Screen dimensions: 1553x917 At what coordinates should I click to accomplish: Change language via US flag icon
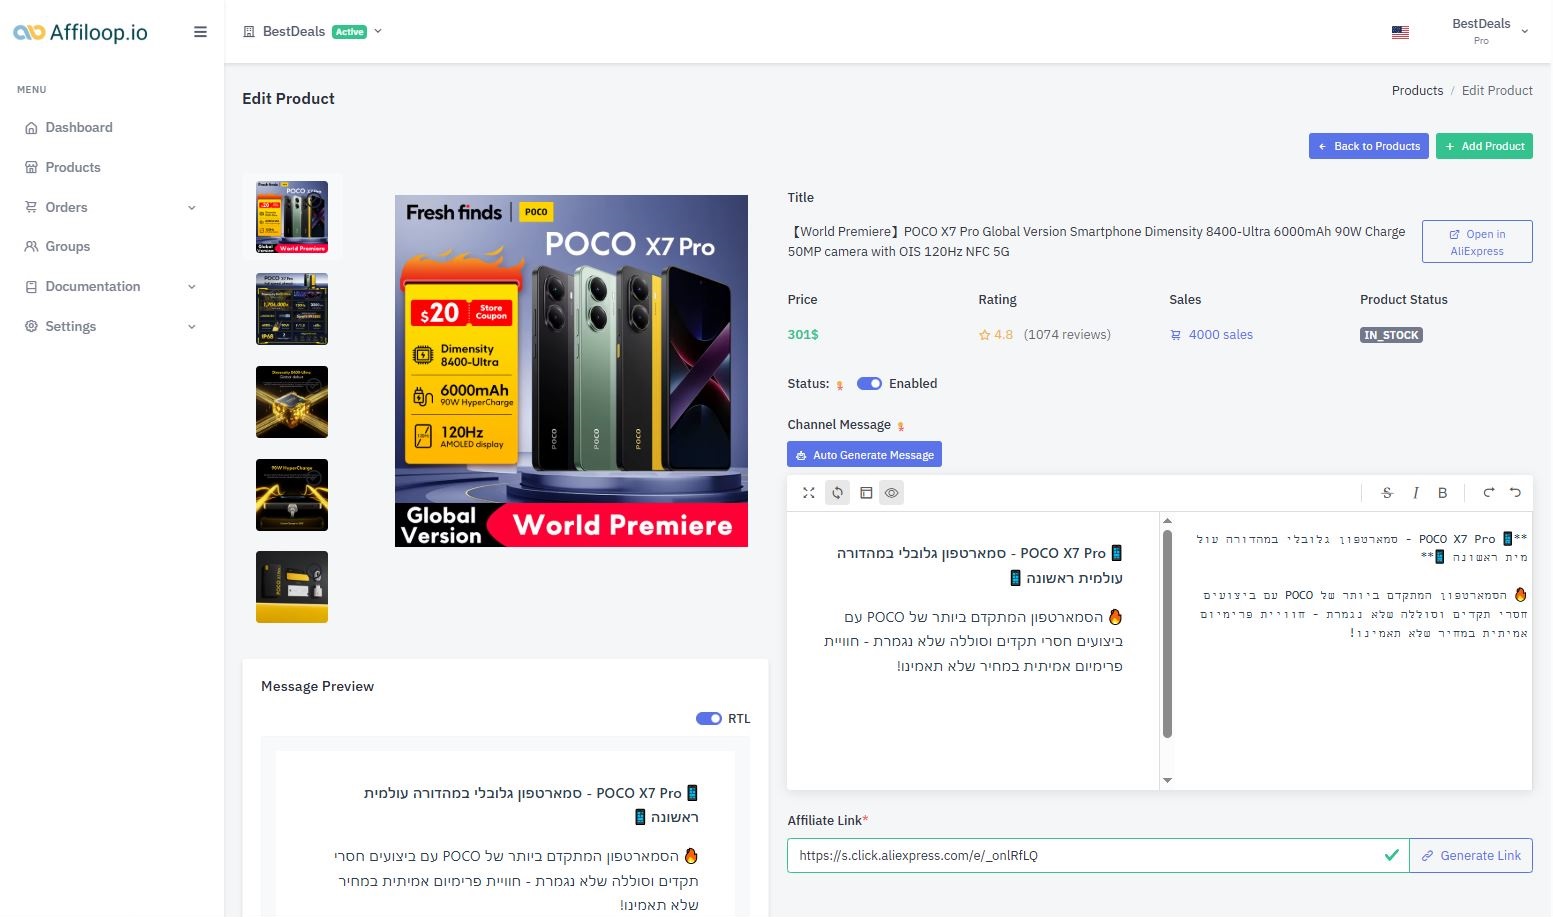[1400, 32]
